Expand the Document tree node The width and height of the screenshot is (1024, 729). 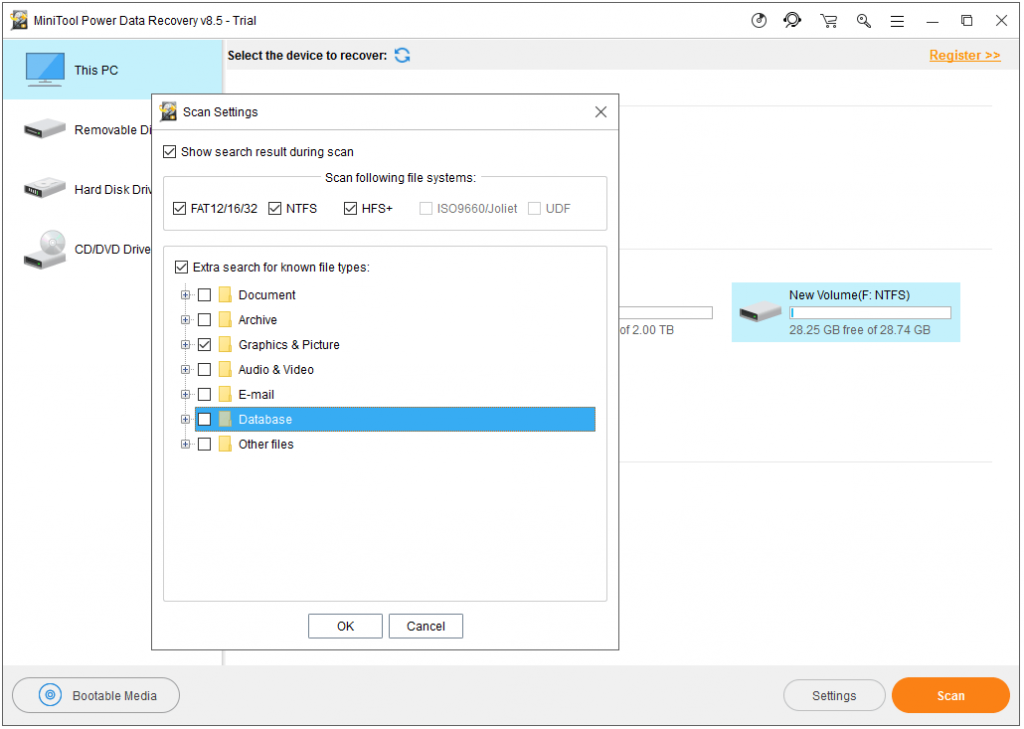tap(185, 295)
